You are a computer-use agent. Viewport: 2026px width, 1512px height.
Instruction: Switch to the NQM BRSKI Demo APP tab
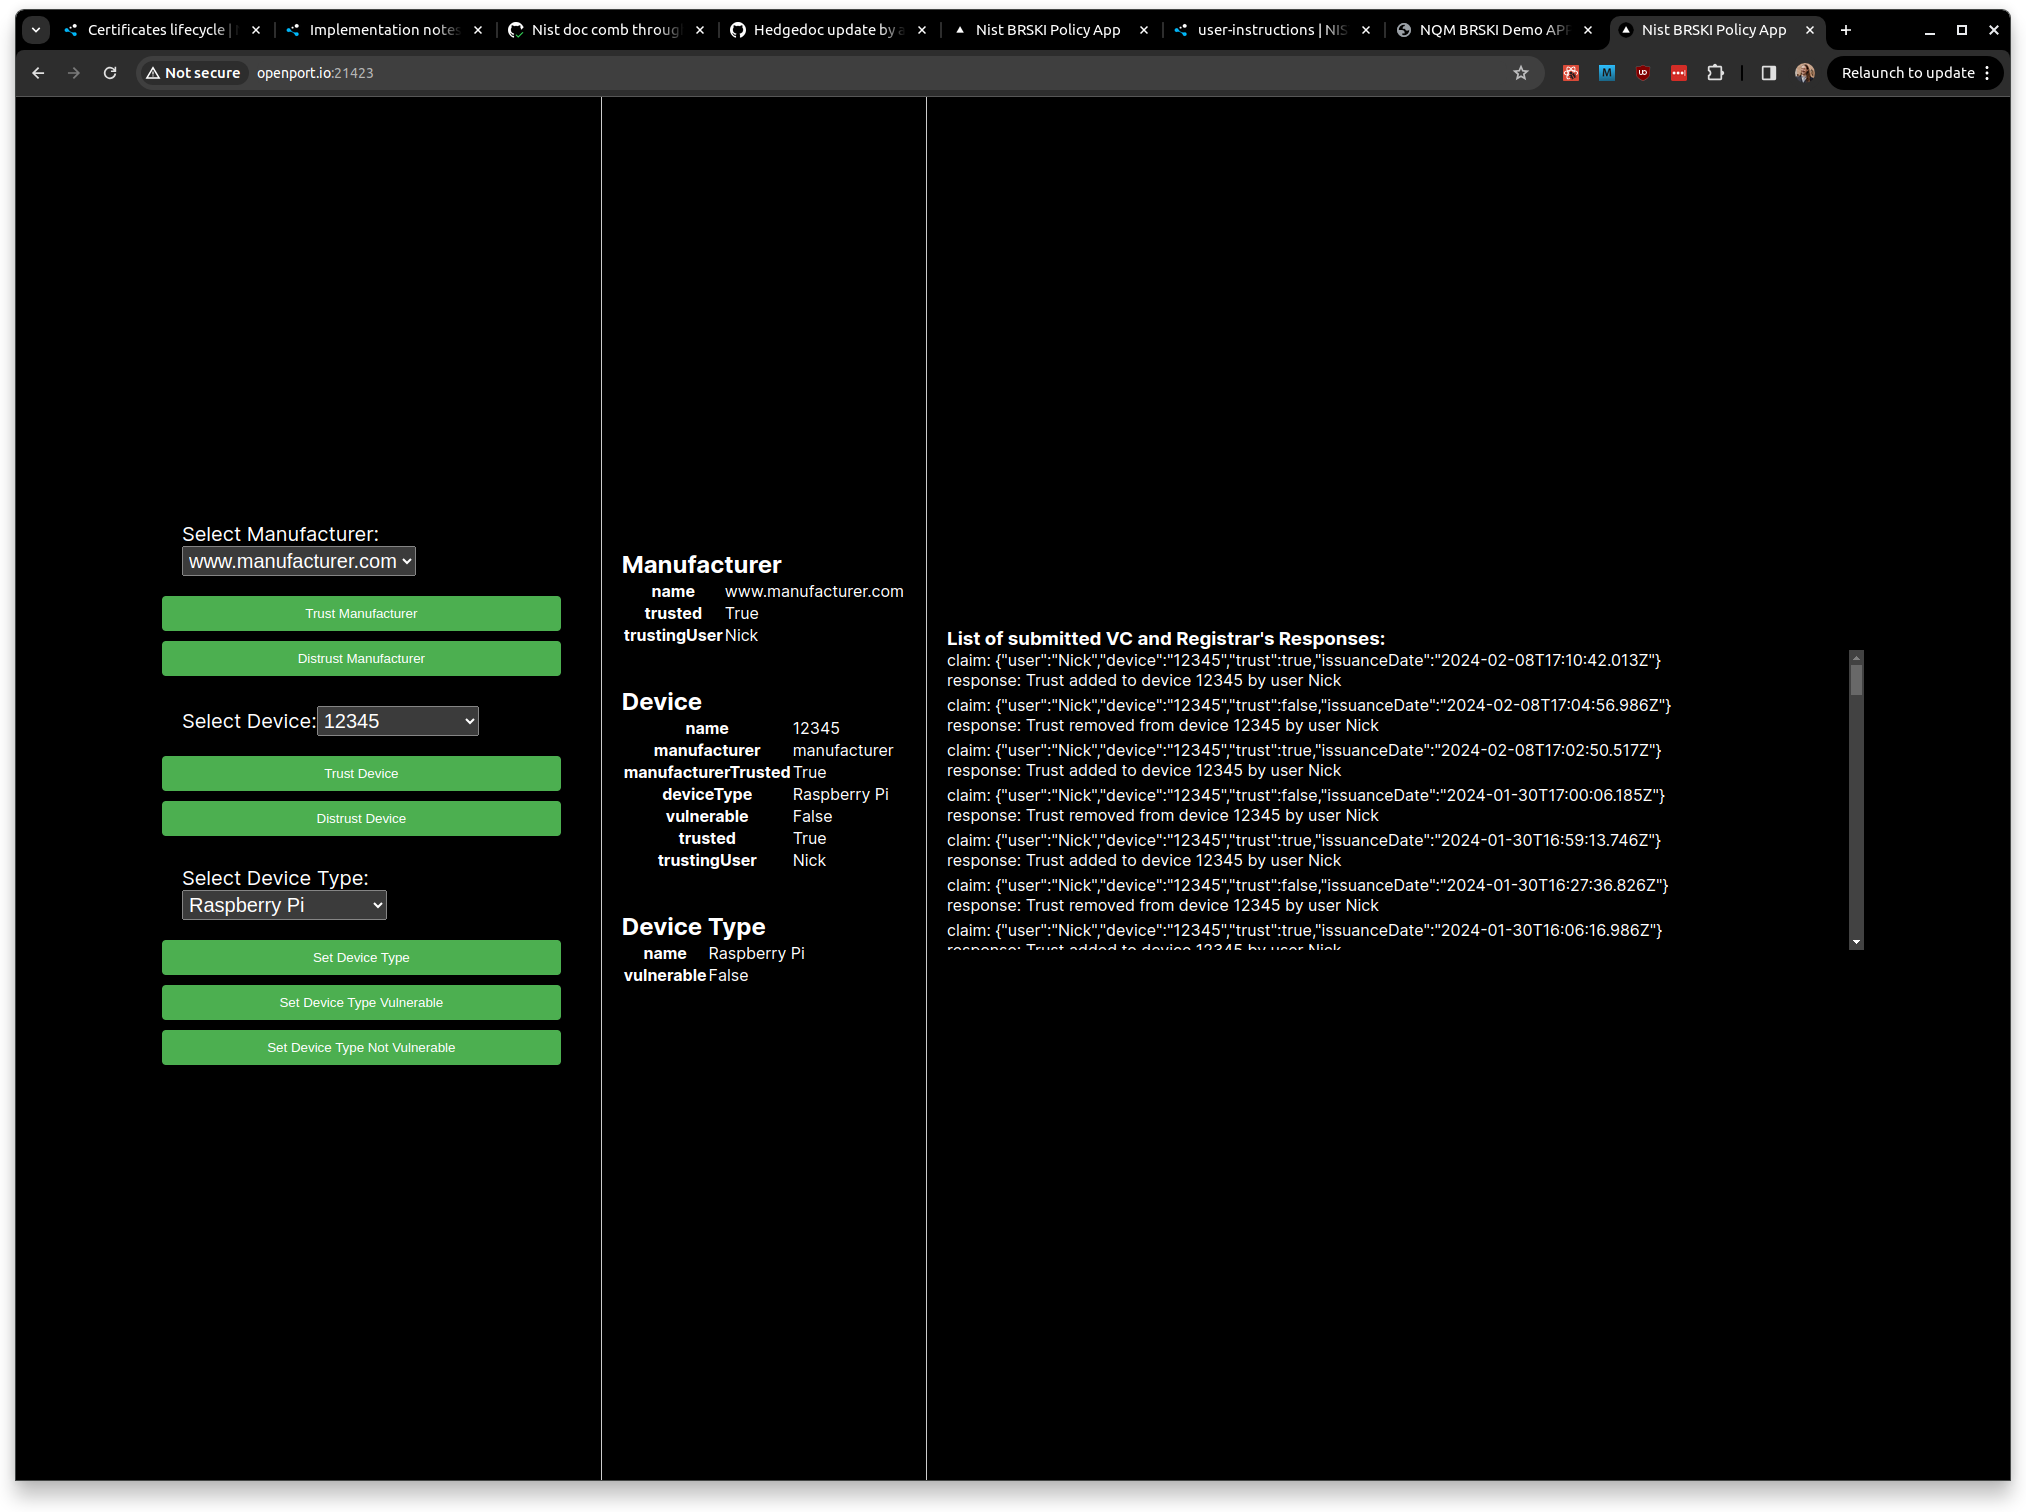1496,30
